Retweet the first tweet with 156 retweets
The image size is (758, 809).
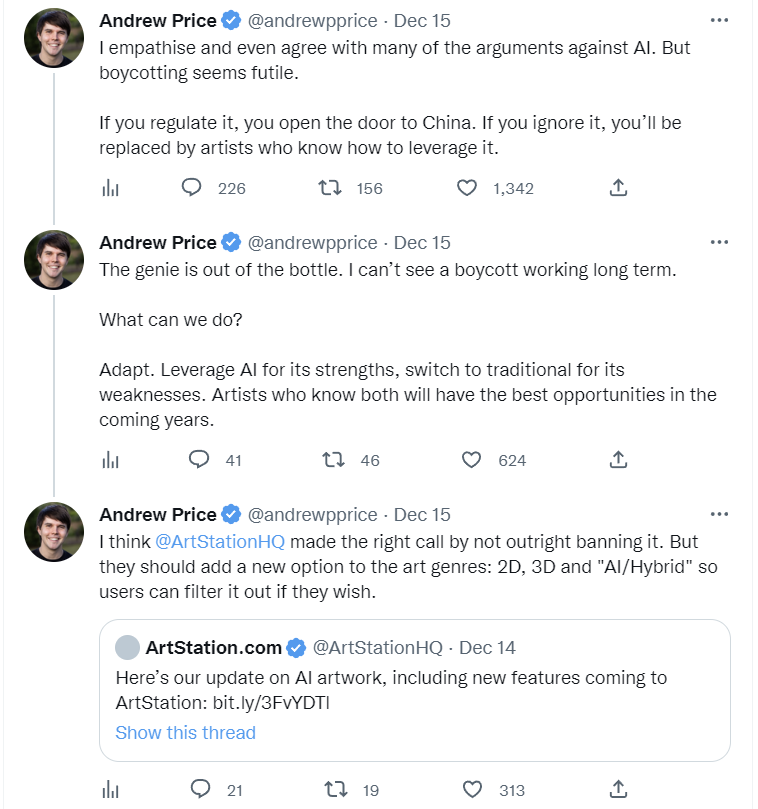(330, 188)
